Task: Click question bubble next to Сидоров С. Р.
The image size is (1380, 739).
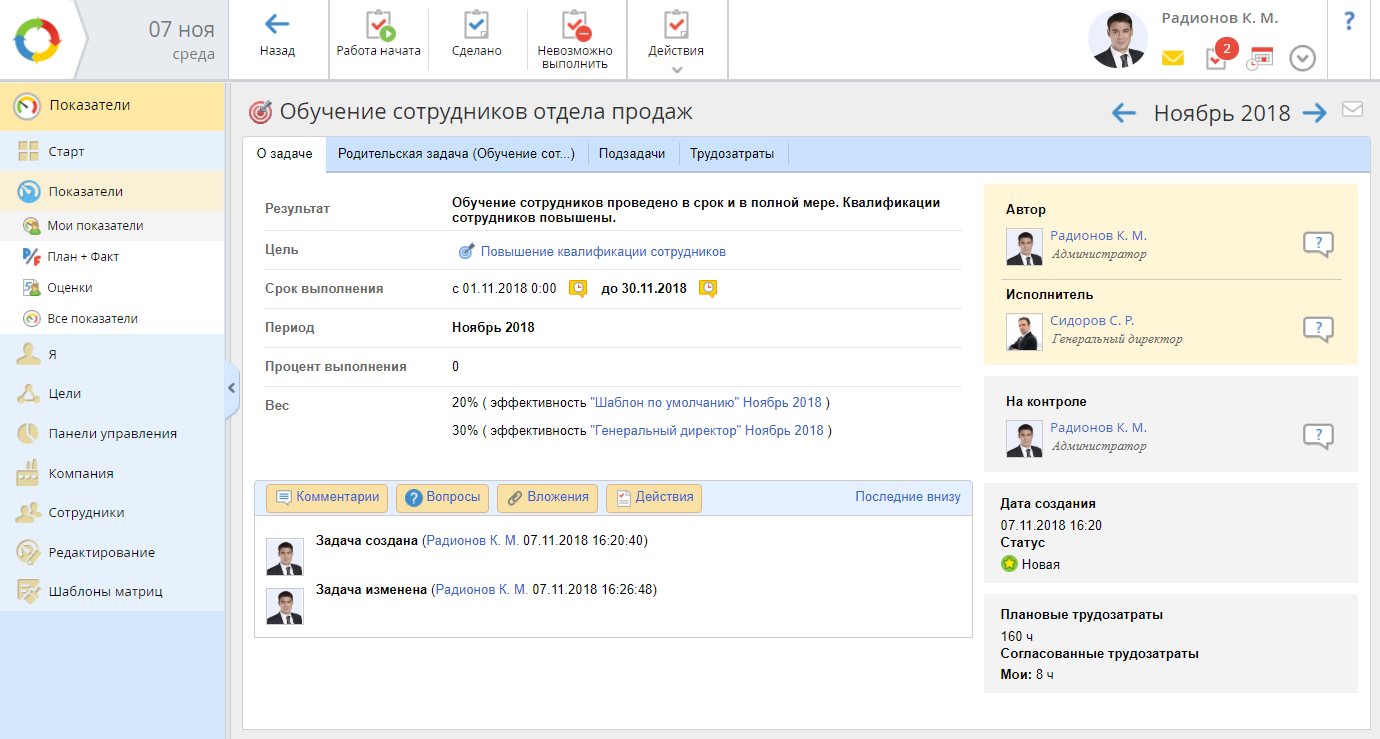Action: pos(1318,329)
